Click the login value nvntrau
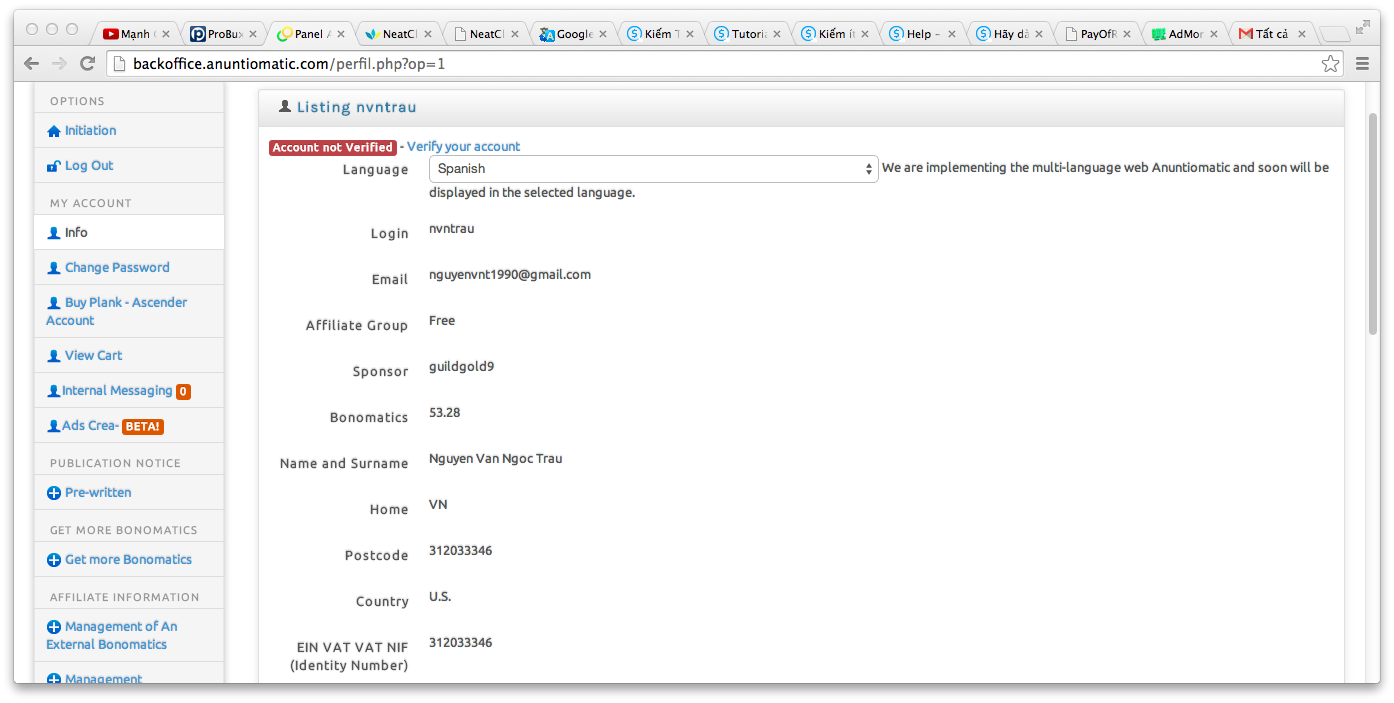1394x703 pixels. pyautogui.click(x=451, y=228)
